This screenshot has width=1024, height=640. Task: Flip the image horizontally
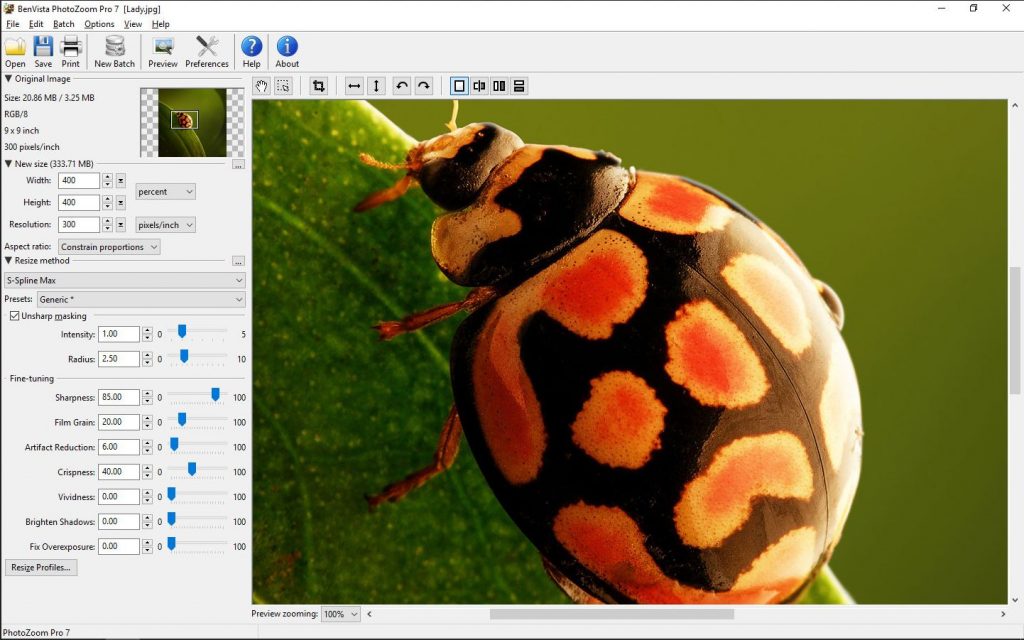(x=354, y=86)
